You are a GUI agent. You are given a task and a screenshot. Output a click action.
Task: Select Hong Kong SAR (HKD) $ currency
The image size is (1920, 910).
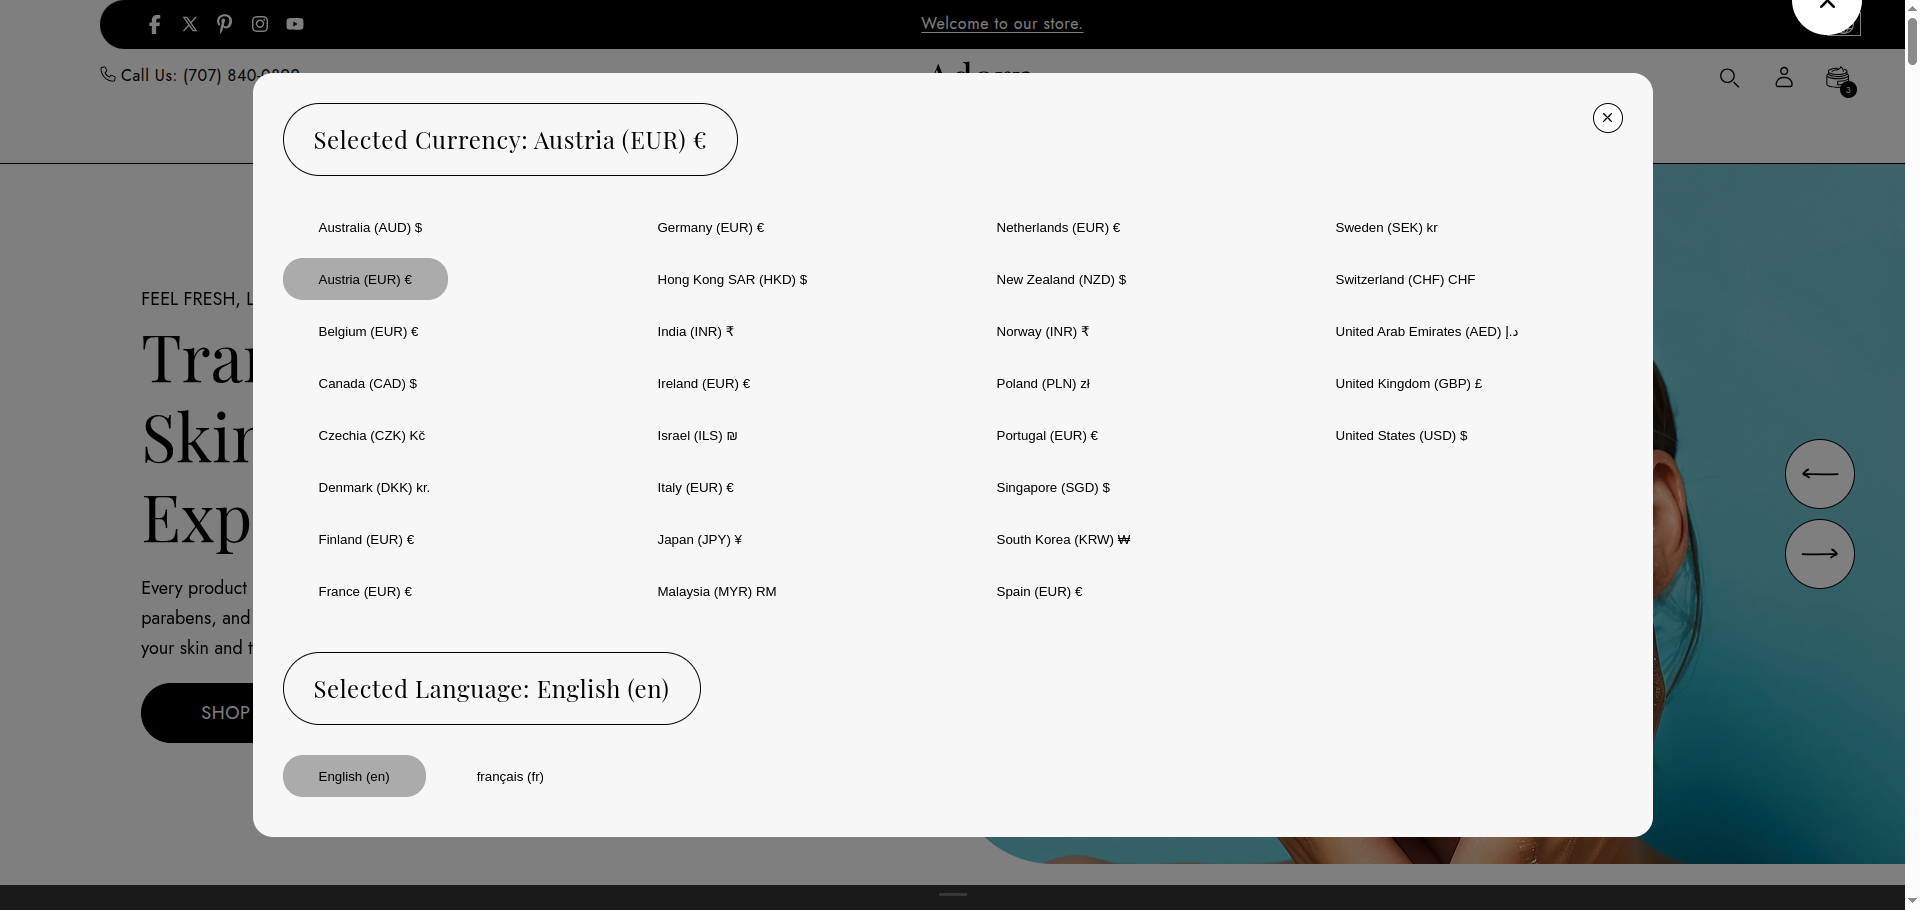pyautogui.click(x=732, y=280)
